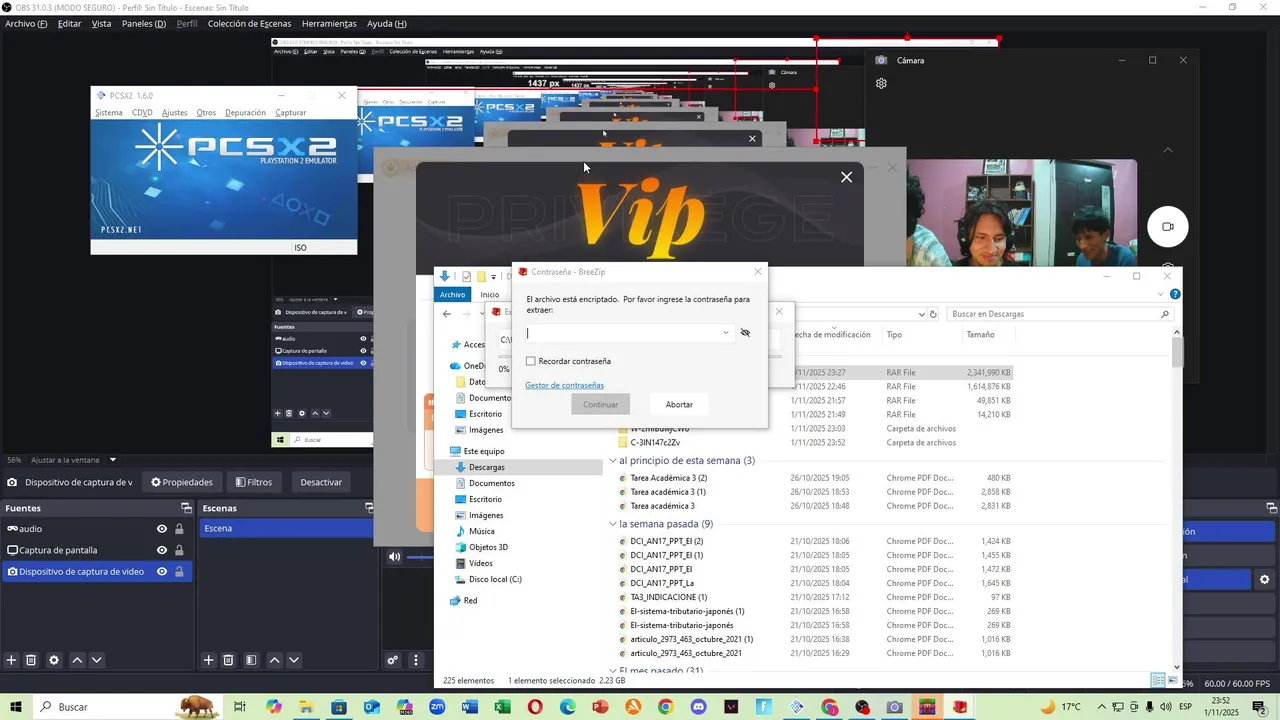Move the selected source up in Fuentes
1280x720 pixels.
77,660
